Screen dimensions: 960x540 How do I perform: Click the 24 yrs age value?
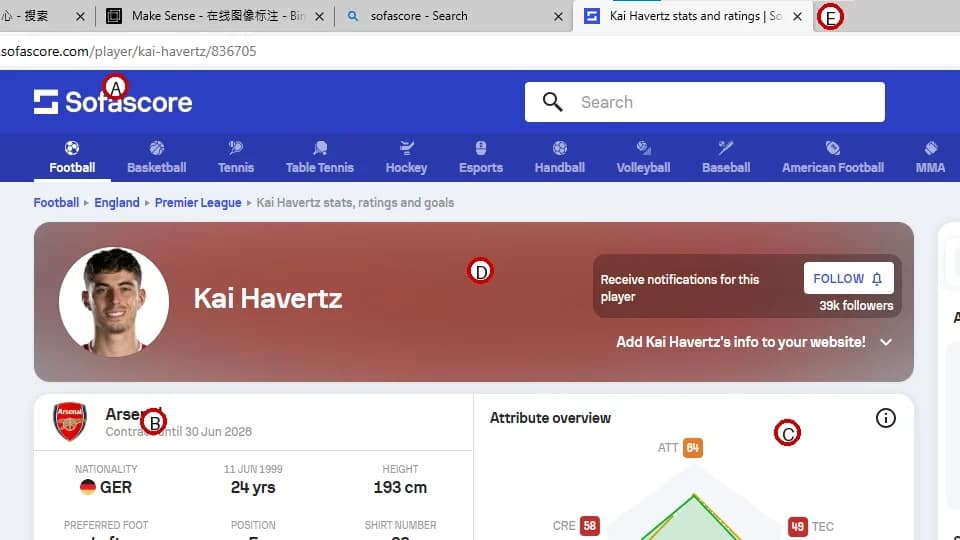(x=253, y=487)
